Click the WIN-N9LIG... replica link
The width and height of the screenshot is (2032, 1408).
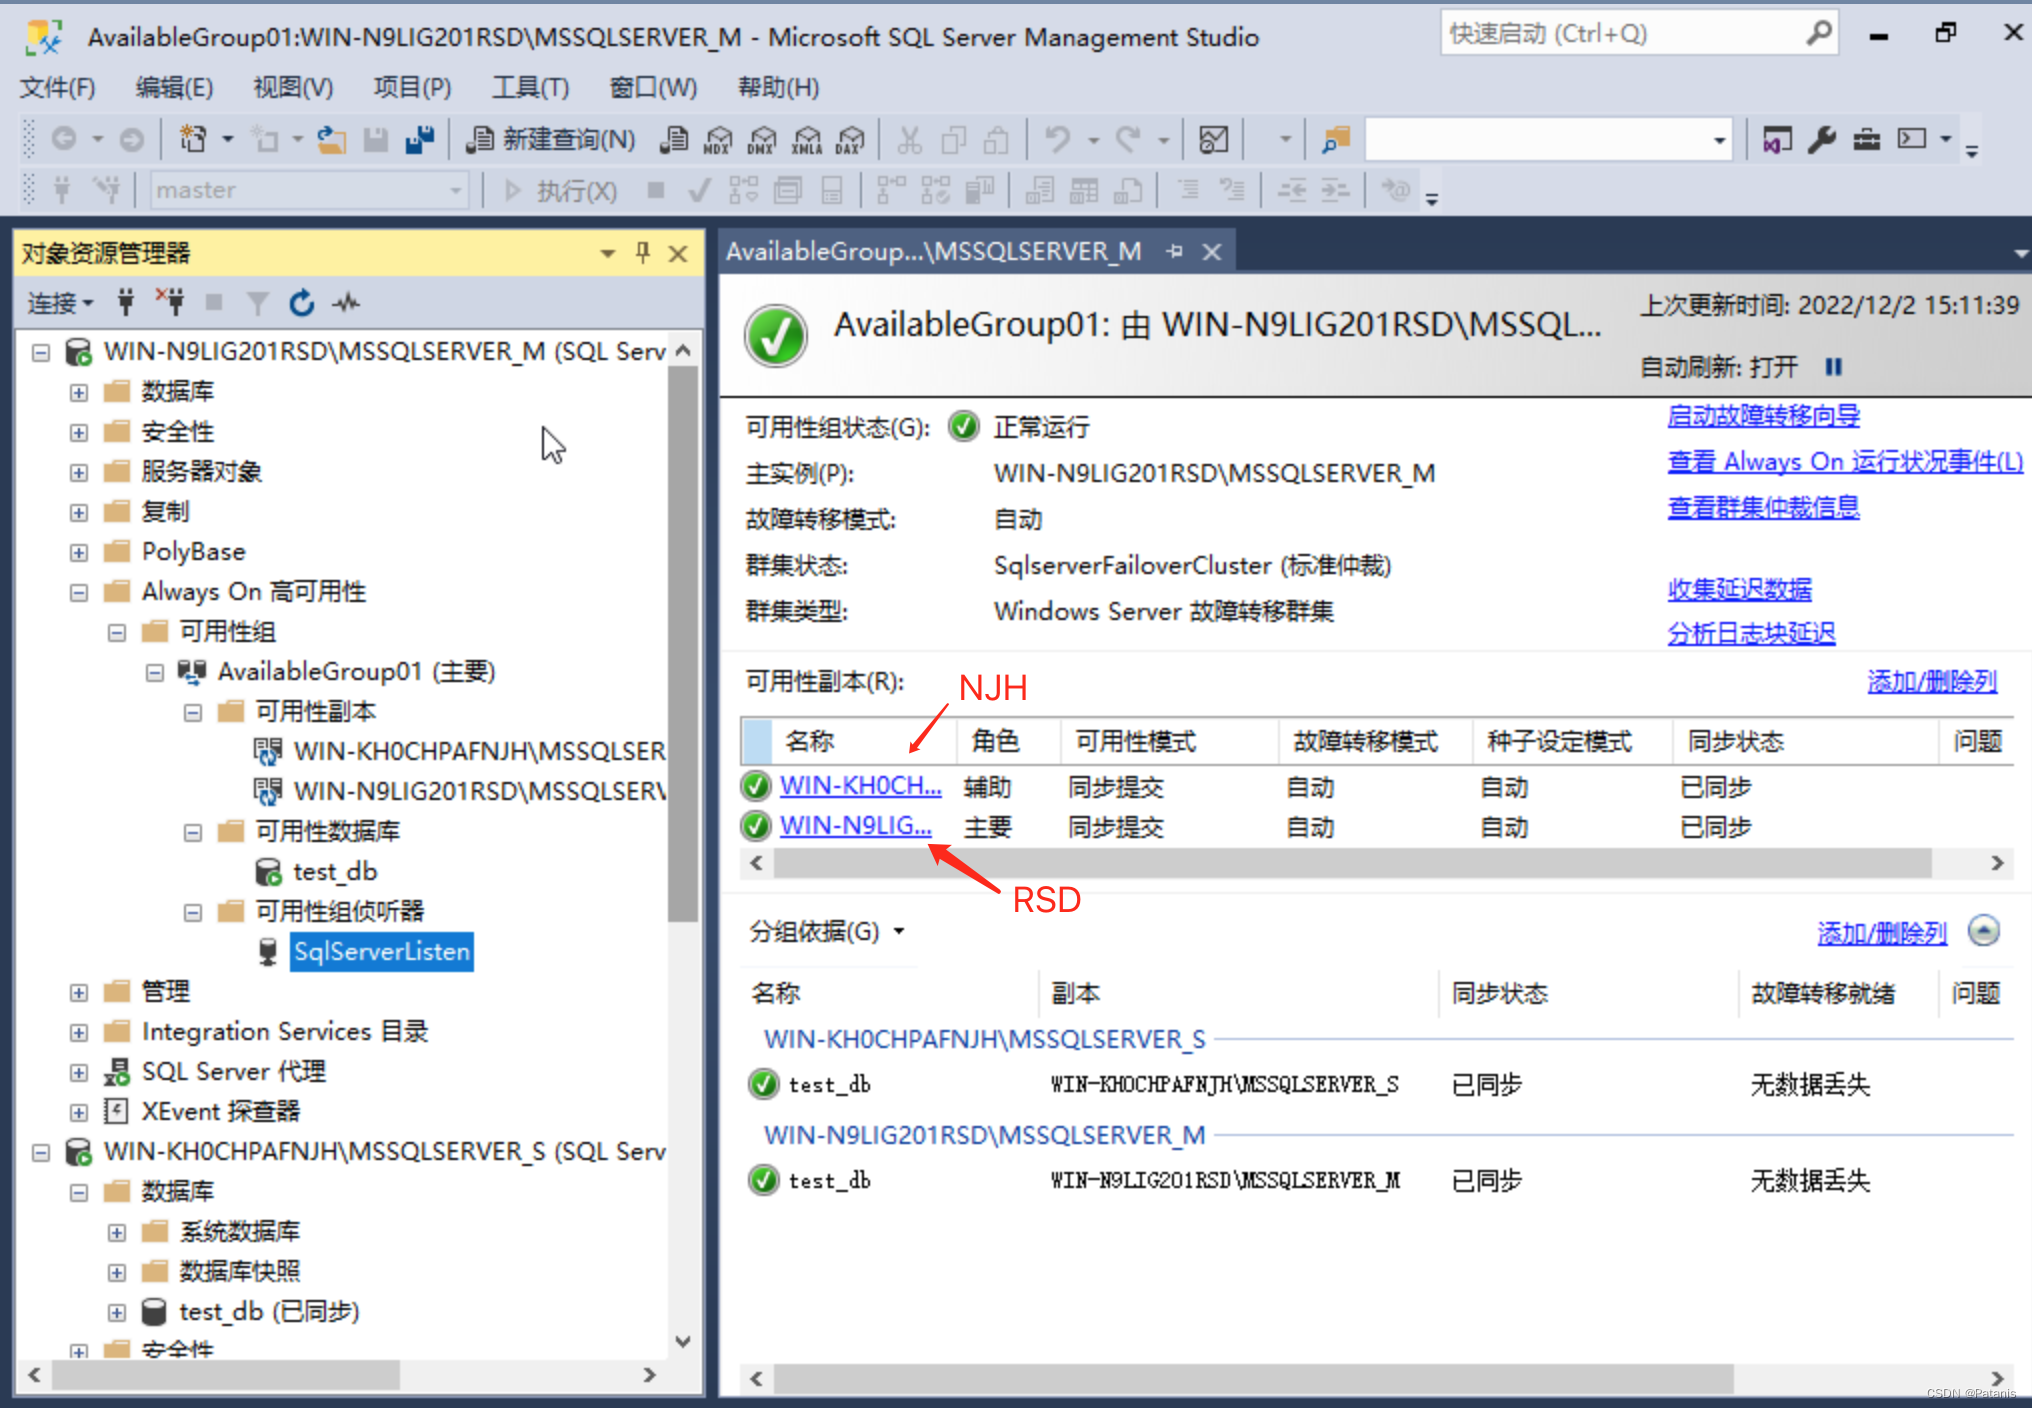tap(855, 826)
